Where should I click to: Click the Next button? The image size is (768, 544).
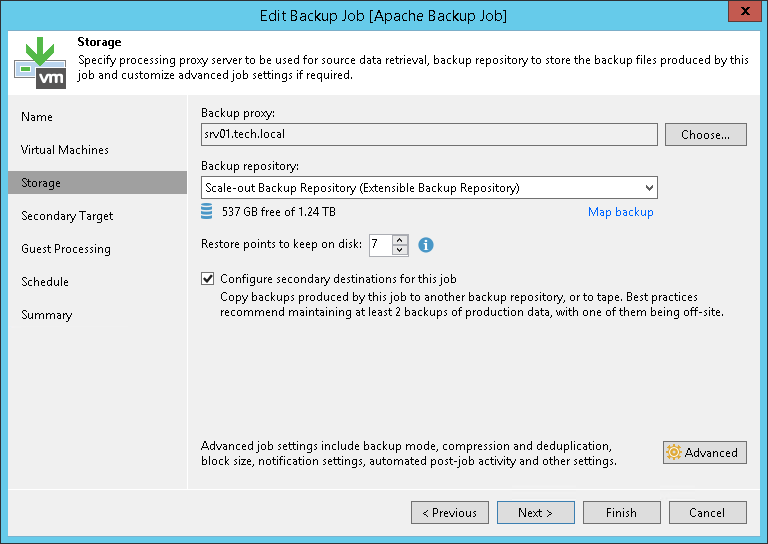[x=535, y=513]
